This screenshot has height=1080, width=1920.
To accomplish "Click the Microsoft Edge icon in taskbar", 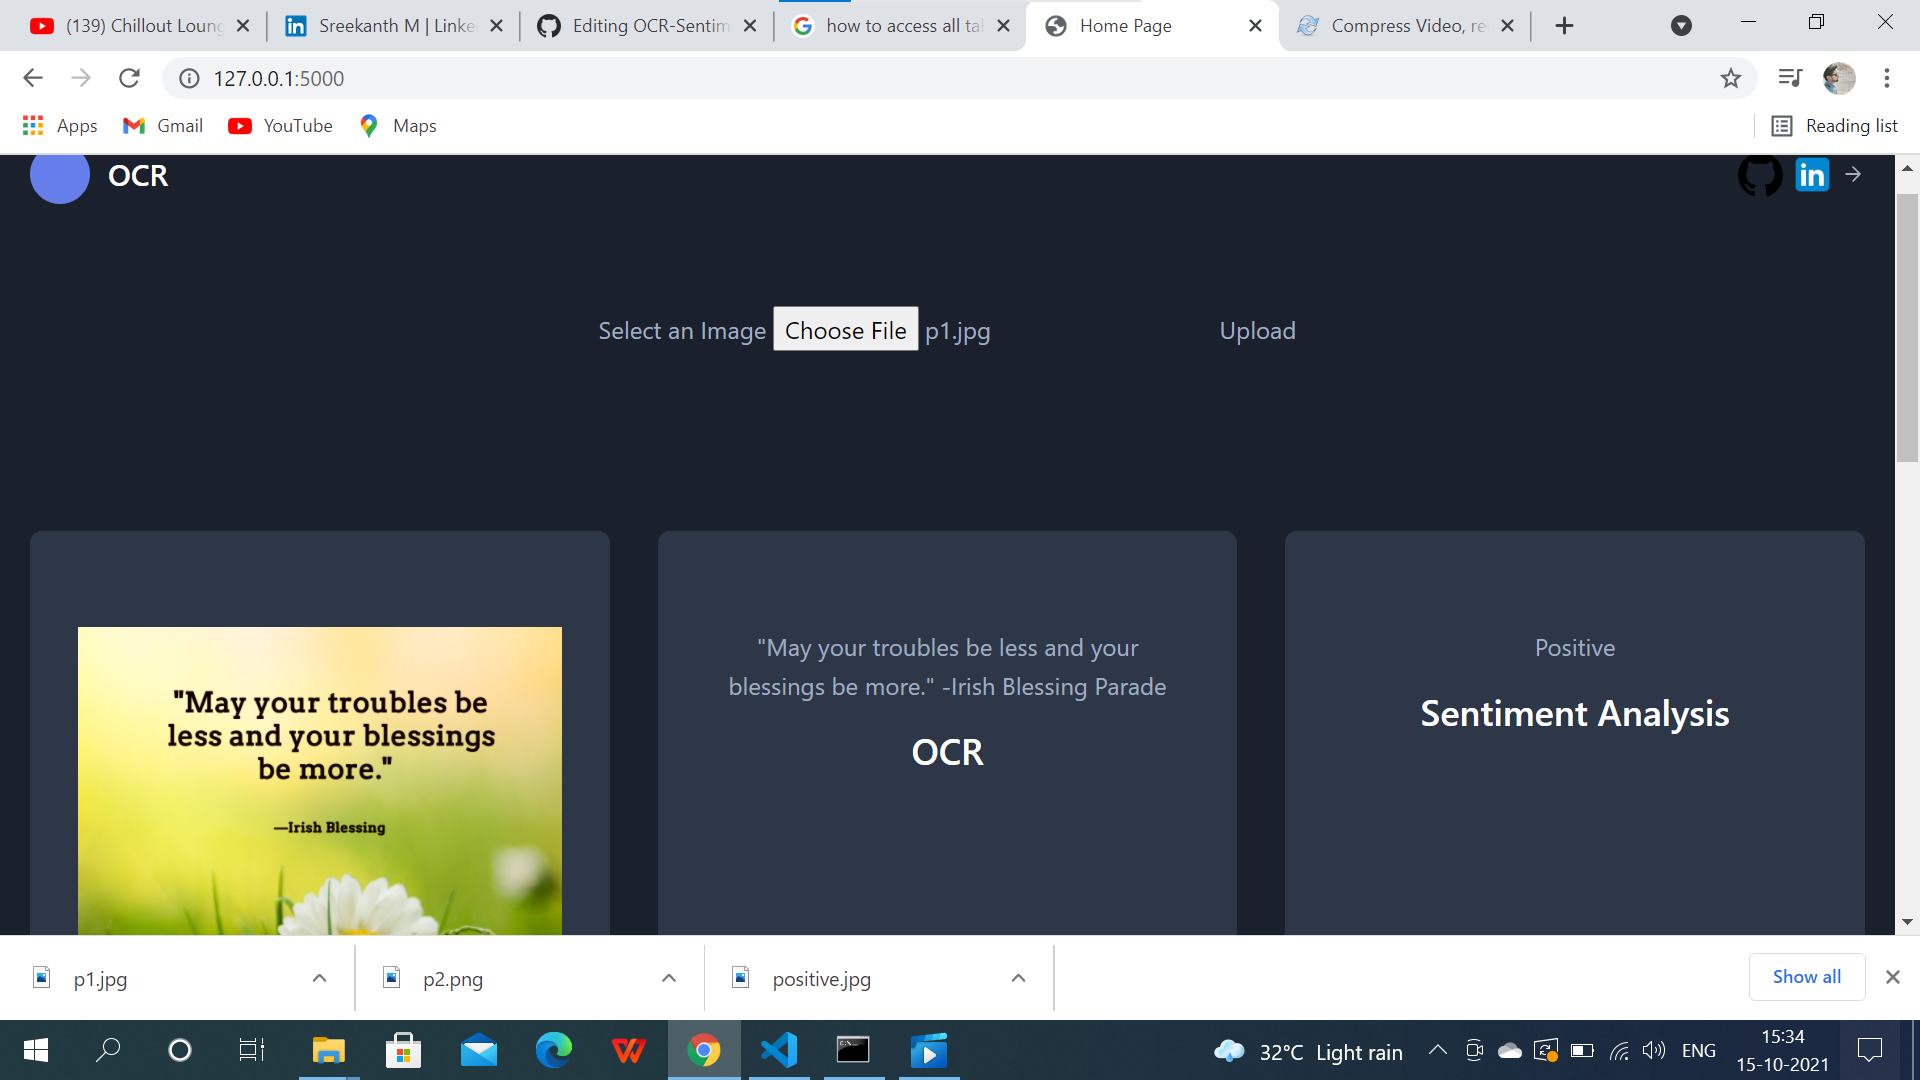I will pos(554,1051).
